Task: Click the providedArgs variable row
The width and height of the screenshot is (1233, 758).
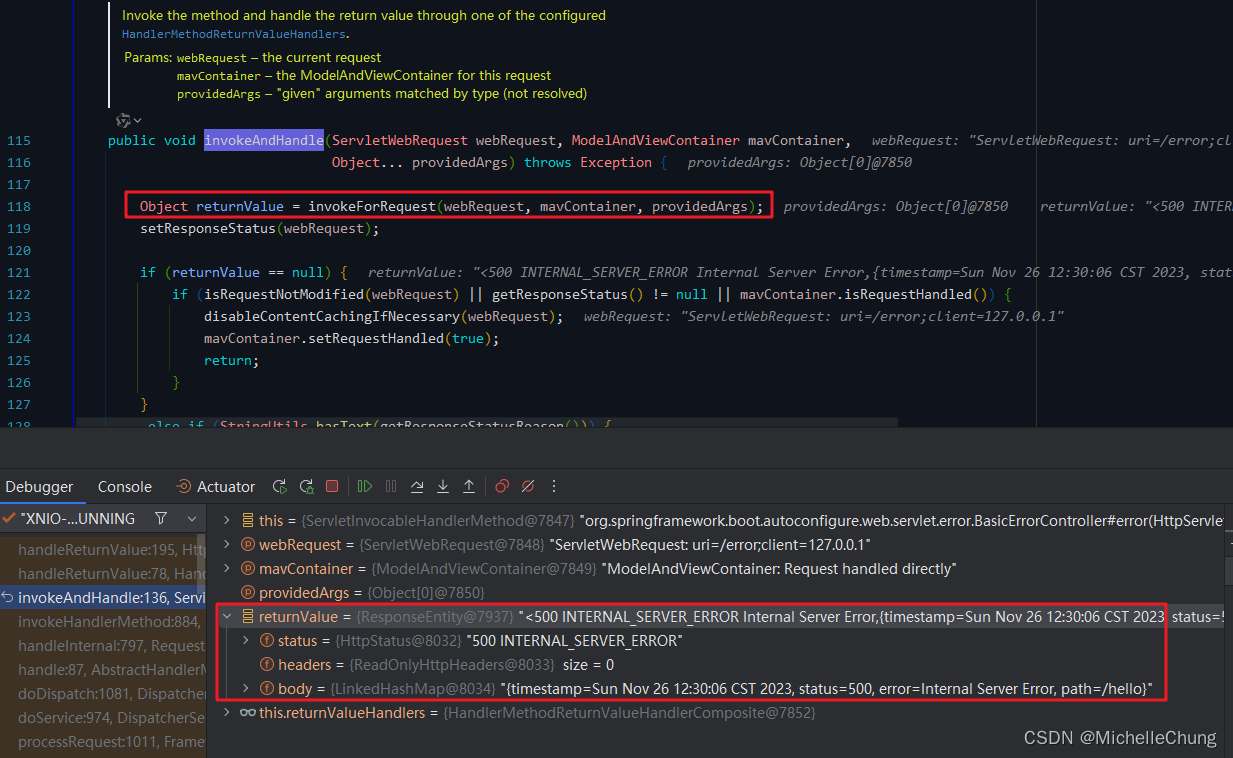Action: pos(715,593)
